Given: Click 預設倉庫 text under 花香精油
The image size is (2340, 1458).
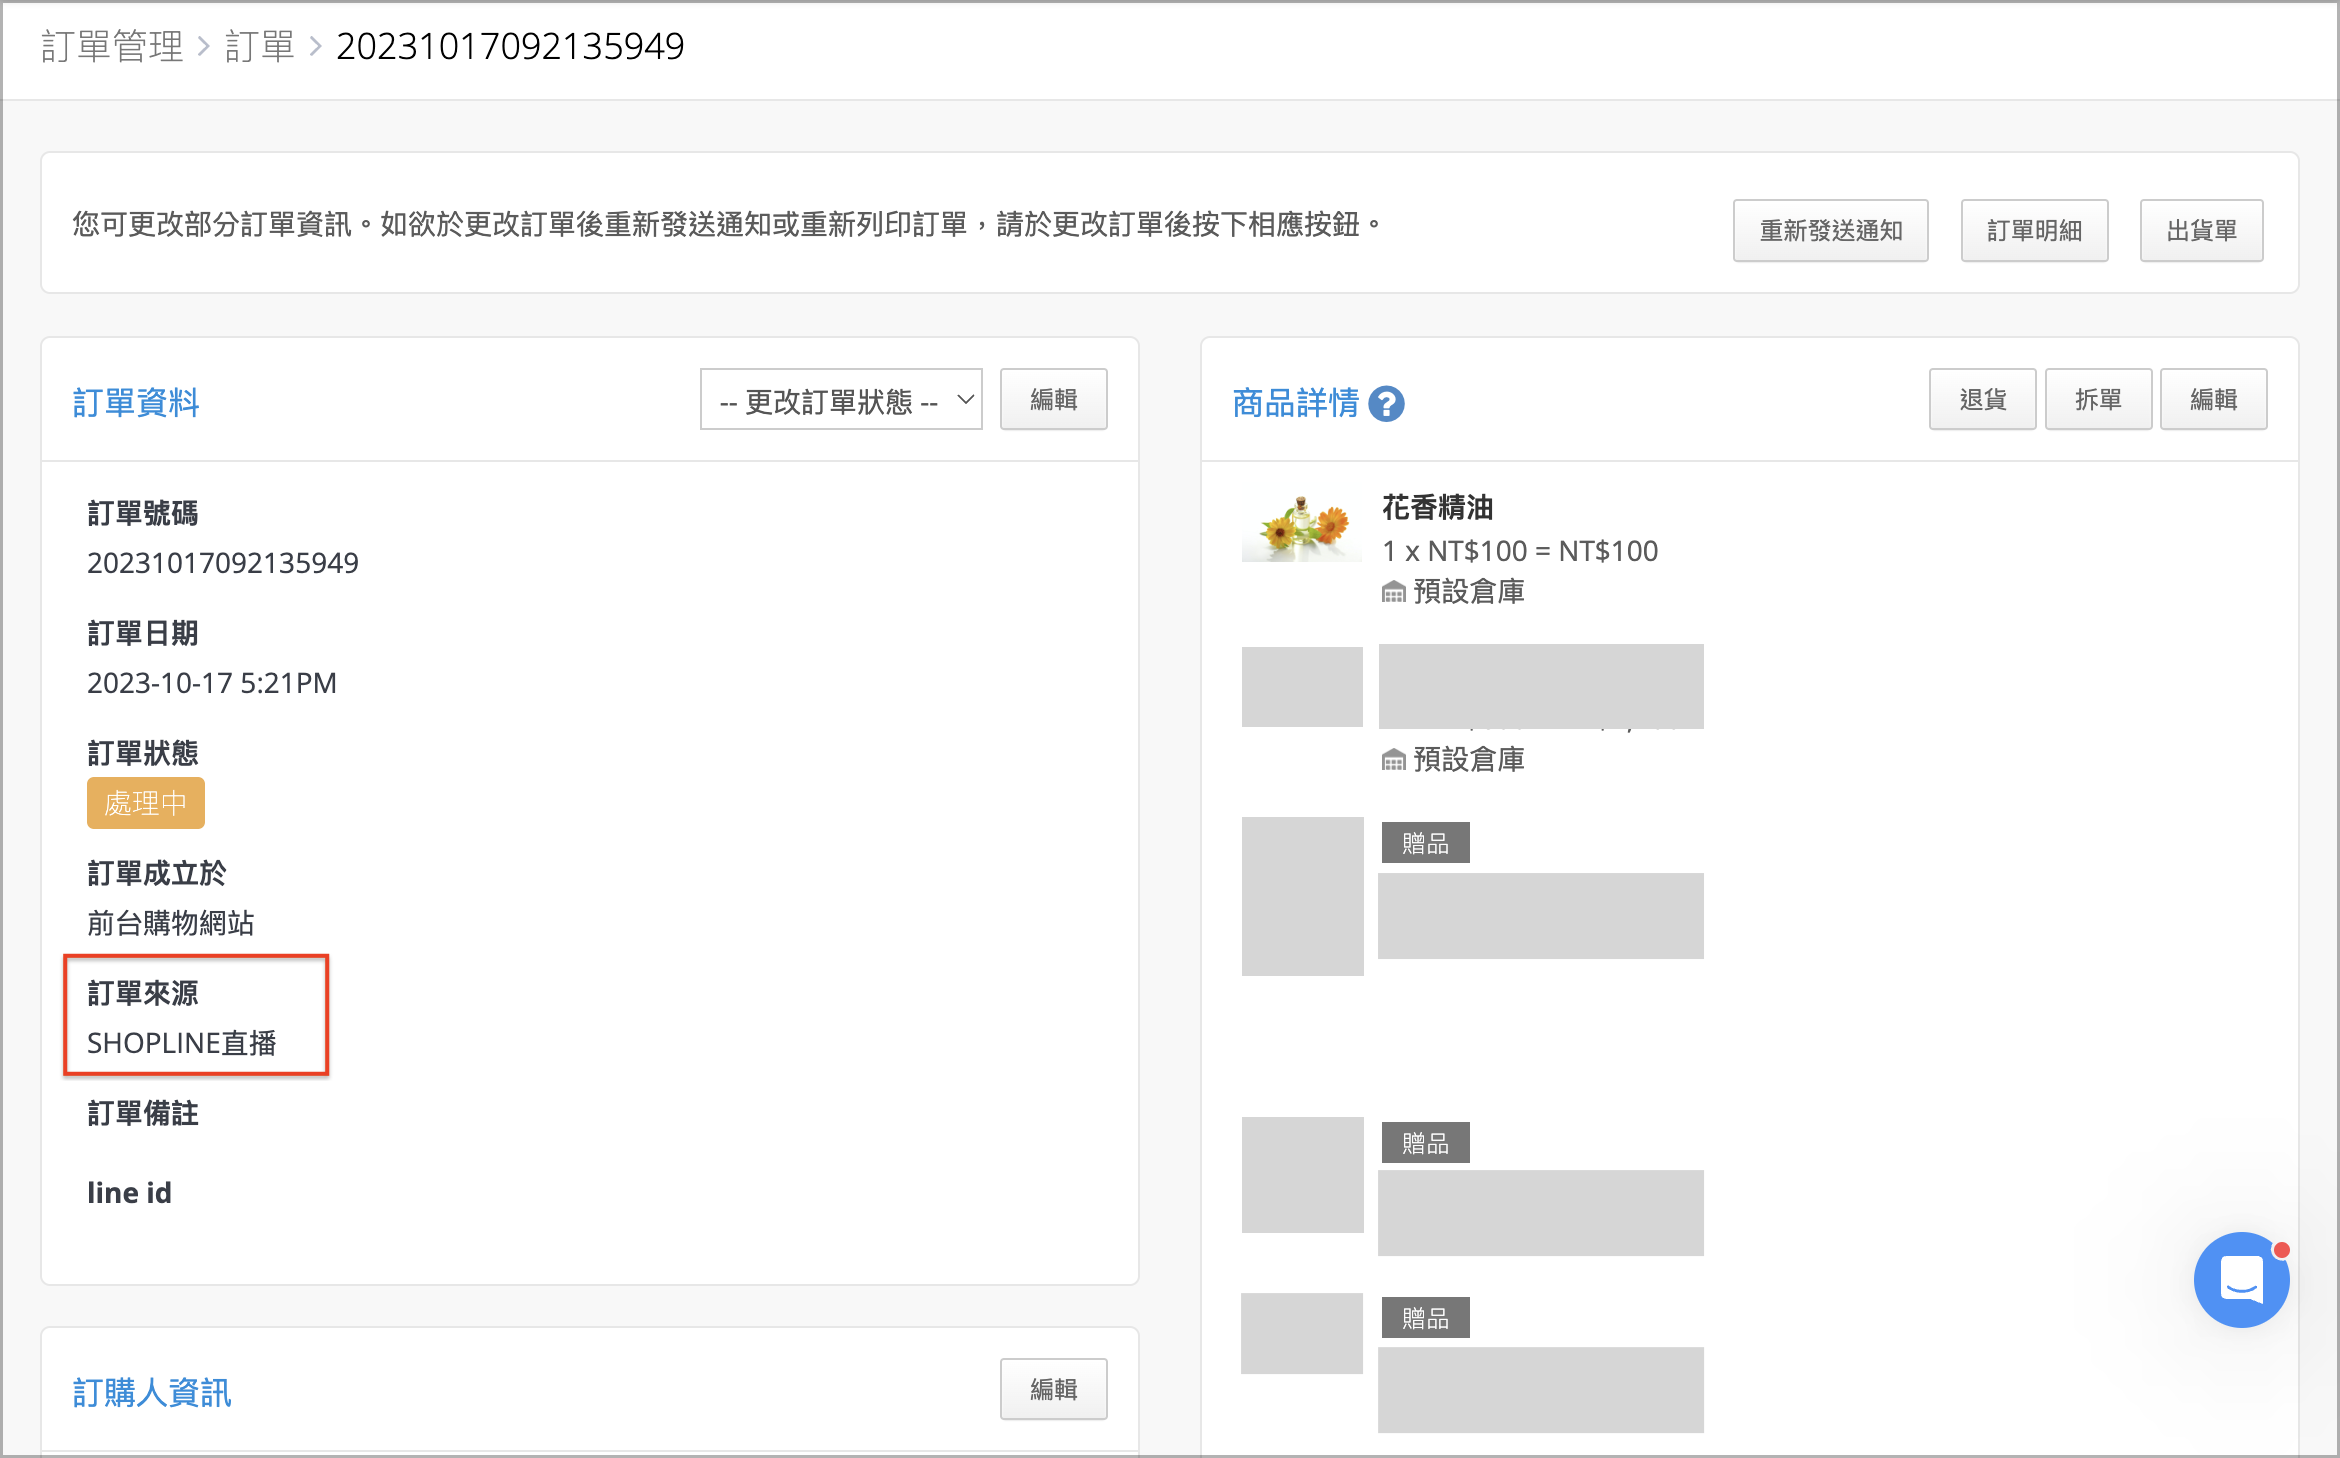Looking at the screenshot, I should click(1469, 592).
